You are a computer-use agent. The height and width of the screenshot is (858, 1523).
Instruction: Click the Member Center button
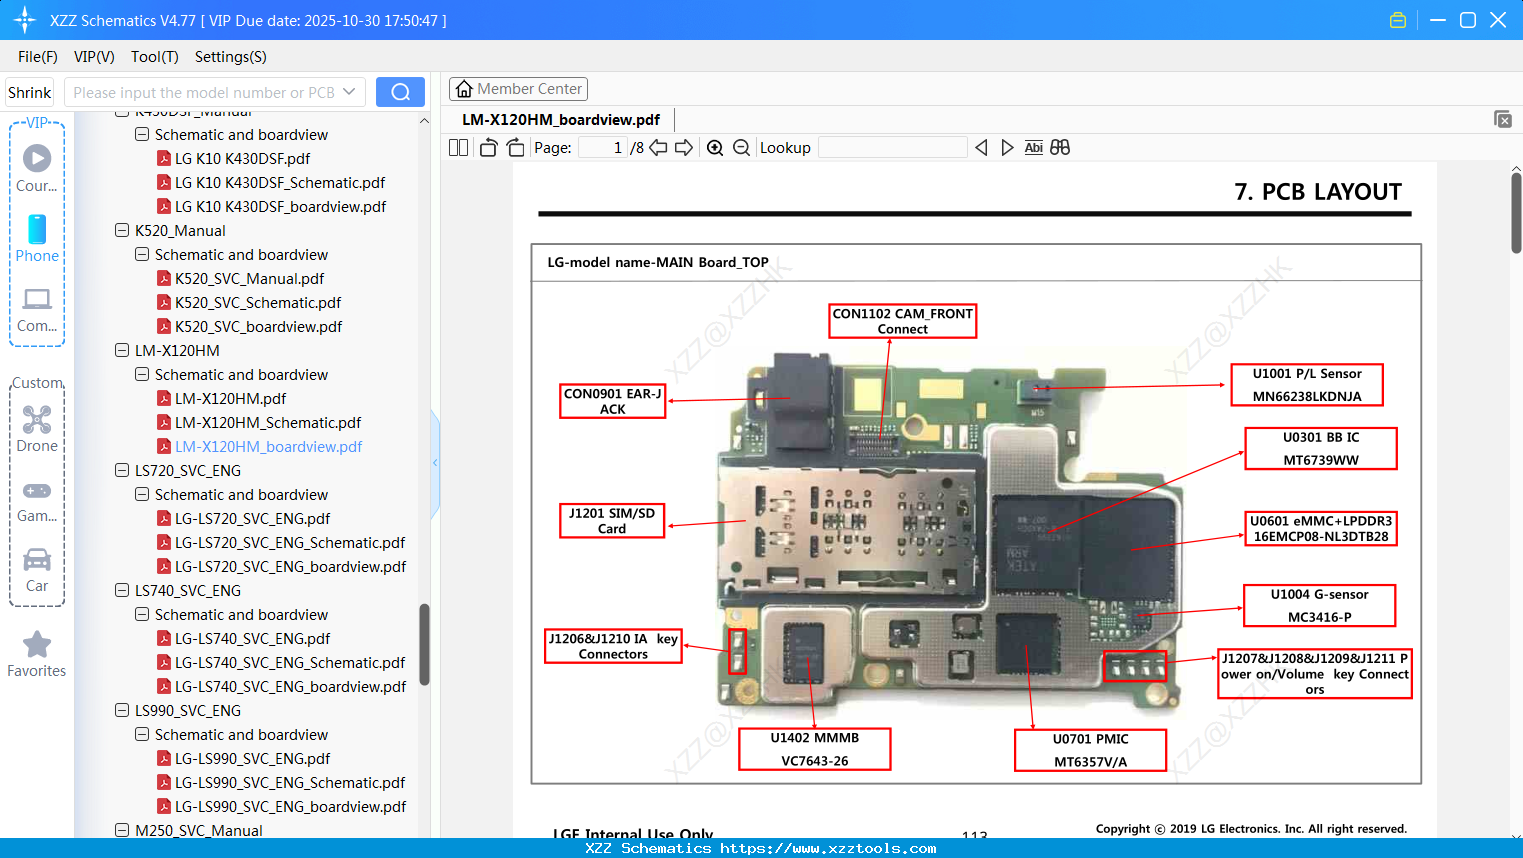[518, 88]
